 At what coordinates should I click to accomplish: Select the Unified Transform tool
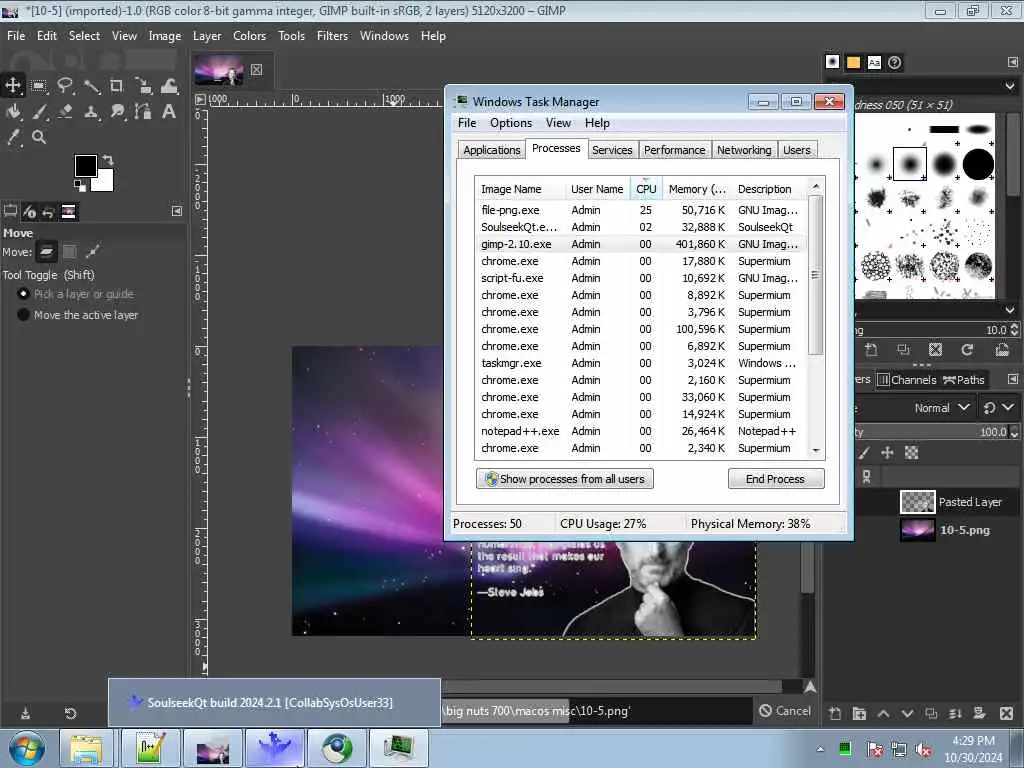[x=143, y=85]
